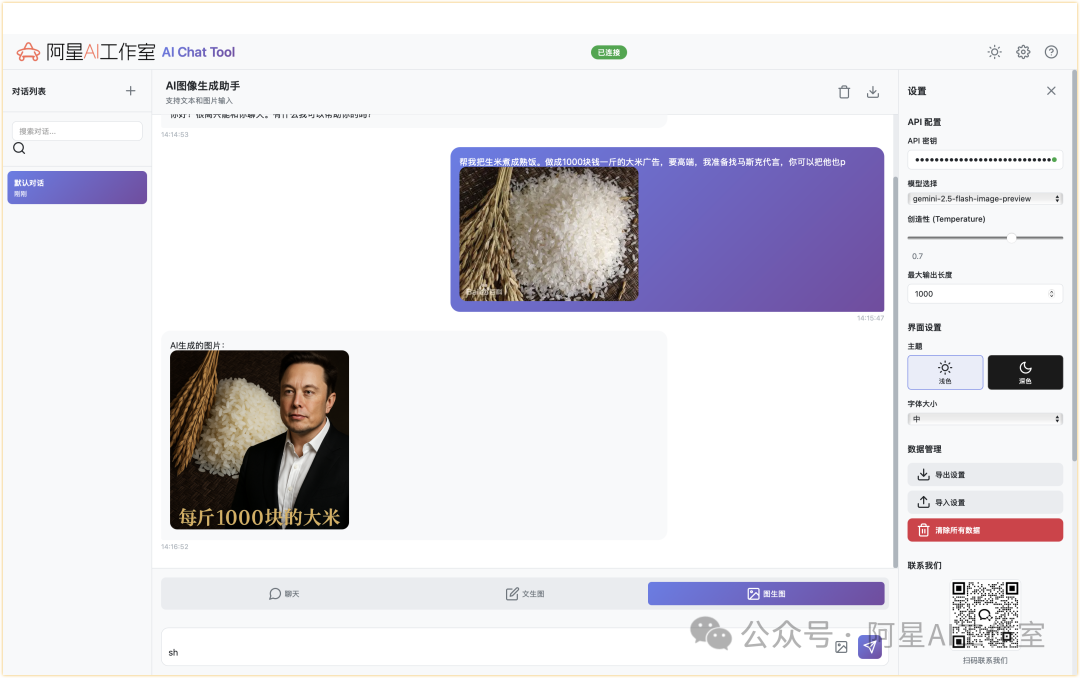
Task: Switch to the 聊天 chat tab
Action: (x=284, y=594)
